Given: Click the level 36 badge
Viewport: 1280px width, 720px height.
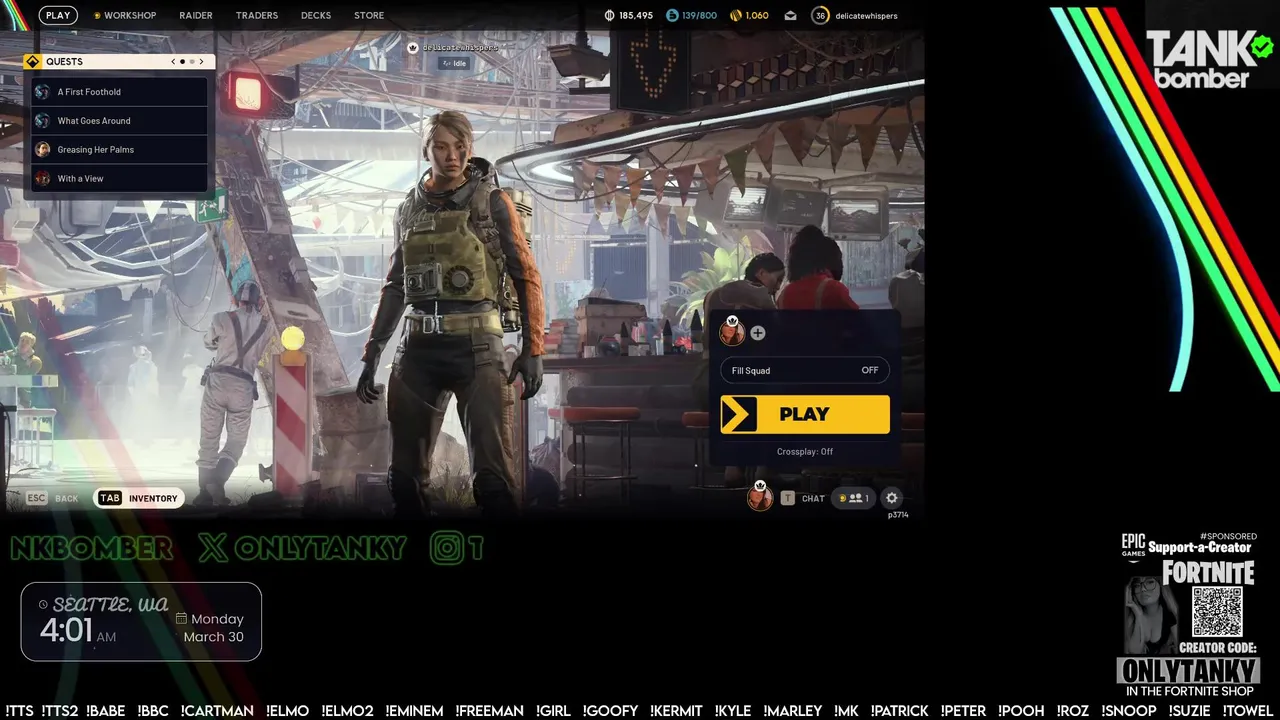Looking at the screenshot, I should pyautogui.click(x=820, y=15).
